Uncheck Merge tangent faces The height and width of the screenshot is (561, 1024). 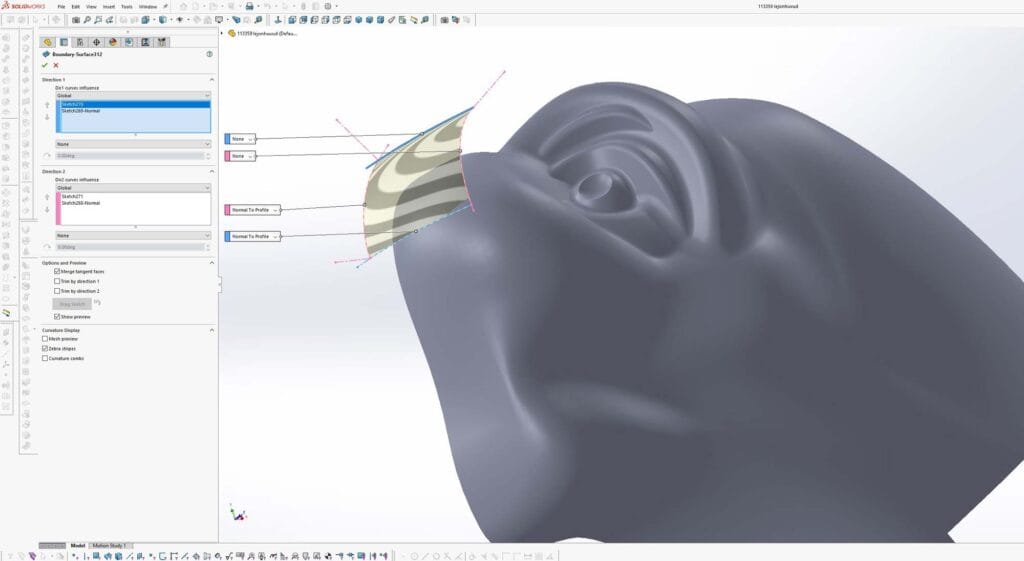pyautogui.click(x=57, y=271)
